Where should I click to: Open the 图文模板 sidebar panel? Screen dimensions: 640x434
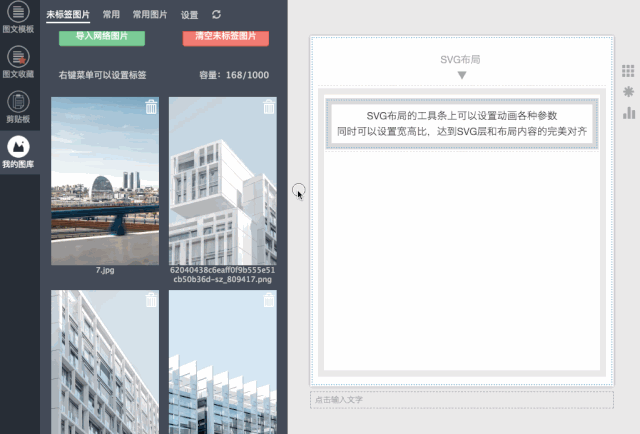tap(18, 17)
